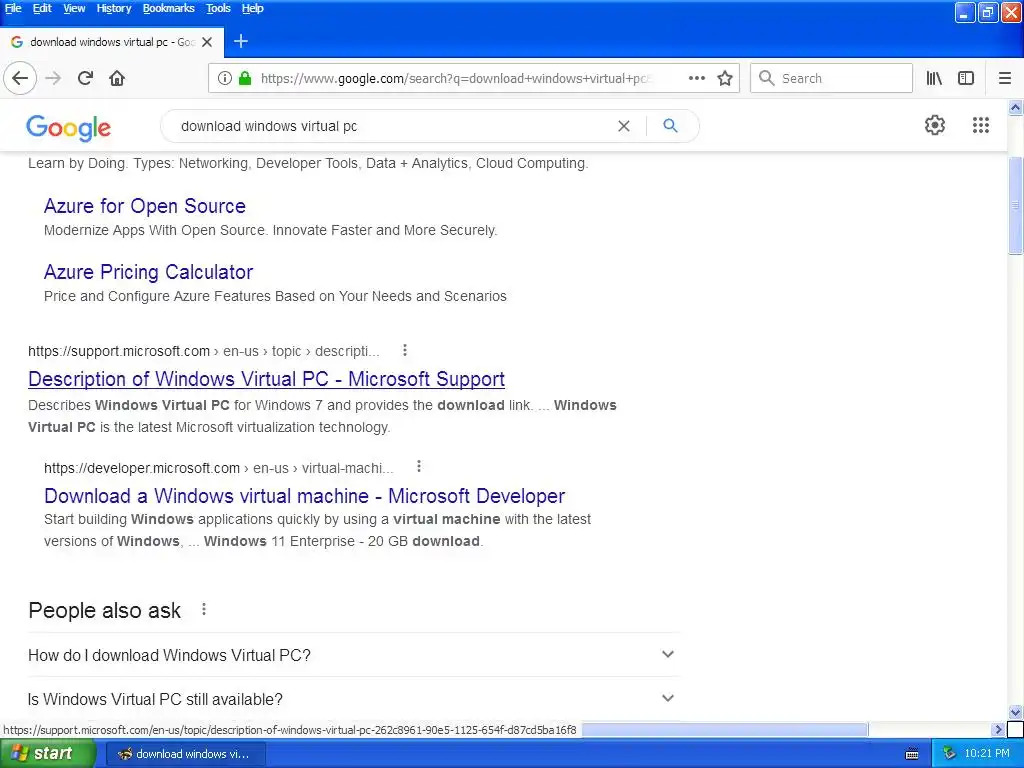Screen dimensions: 1024x768
Task: Click the system tray network icon
Action: point(949,754)
